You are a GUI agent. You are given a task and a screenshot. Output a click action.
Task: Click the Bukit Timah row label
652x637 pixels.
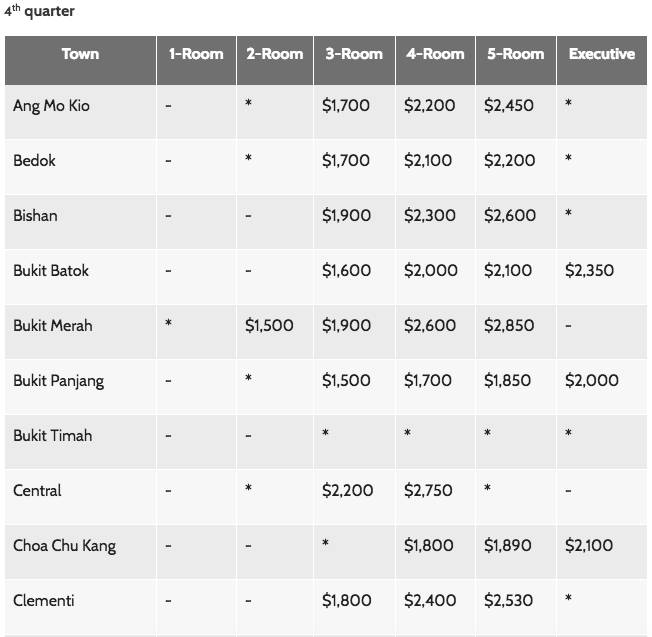(x=52, y=435)
